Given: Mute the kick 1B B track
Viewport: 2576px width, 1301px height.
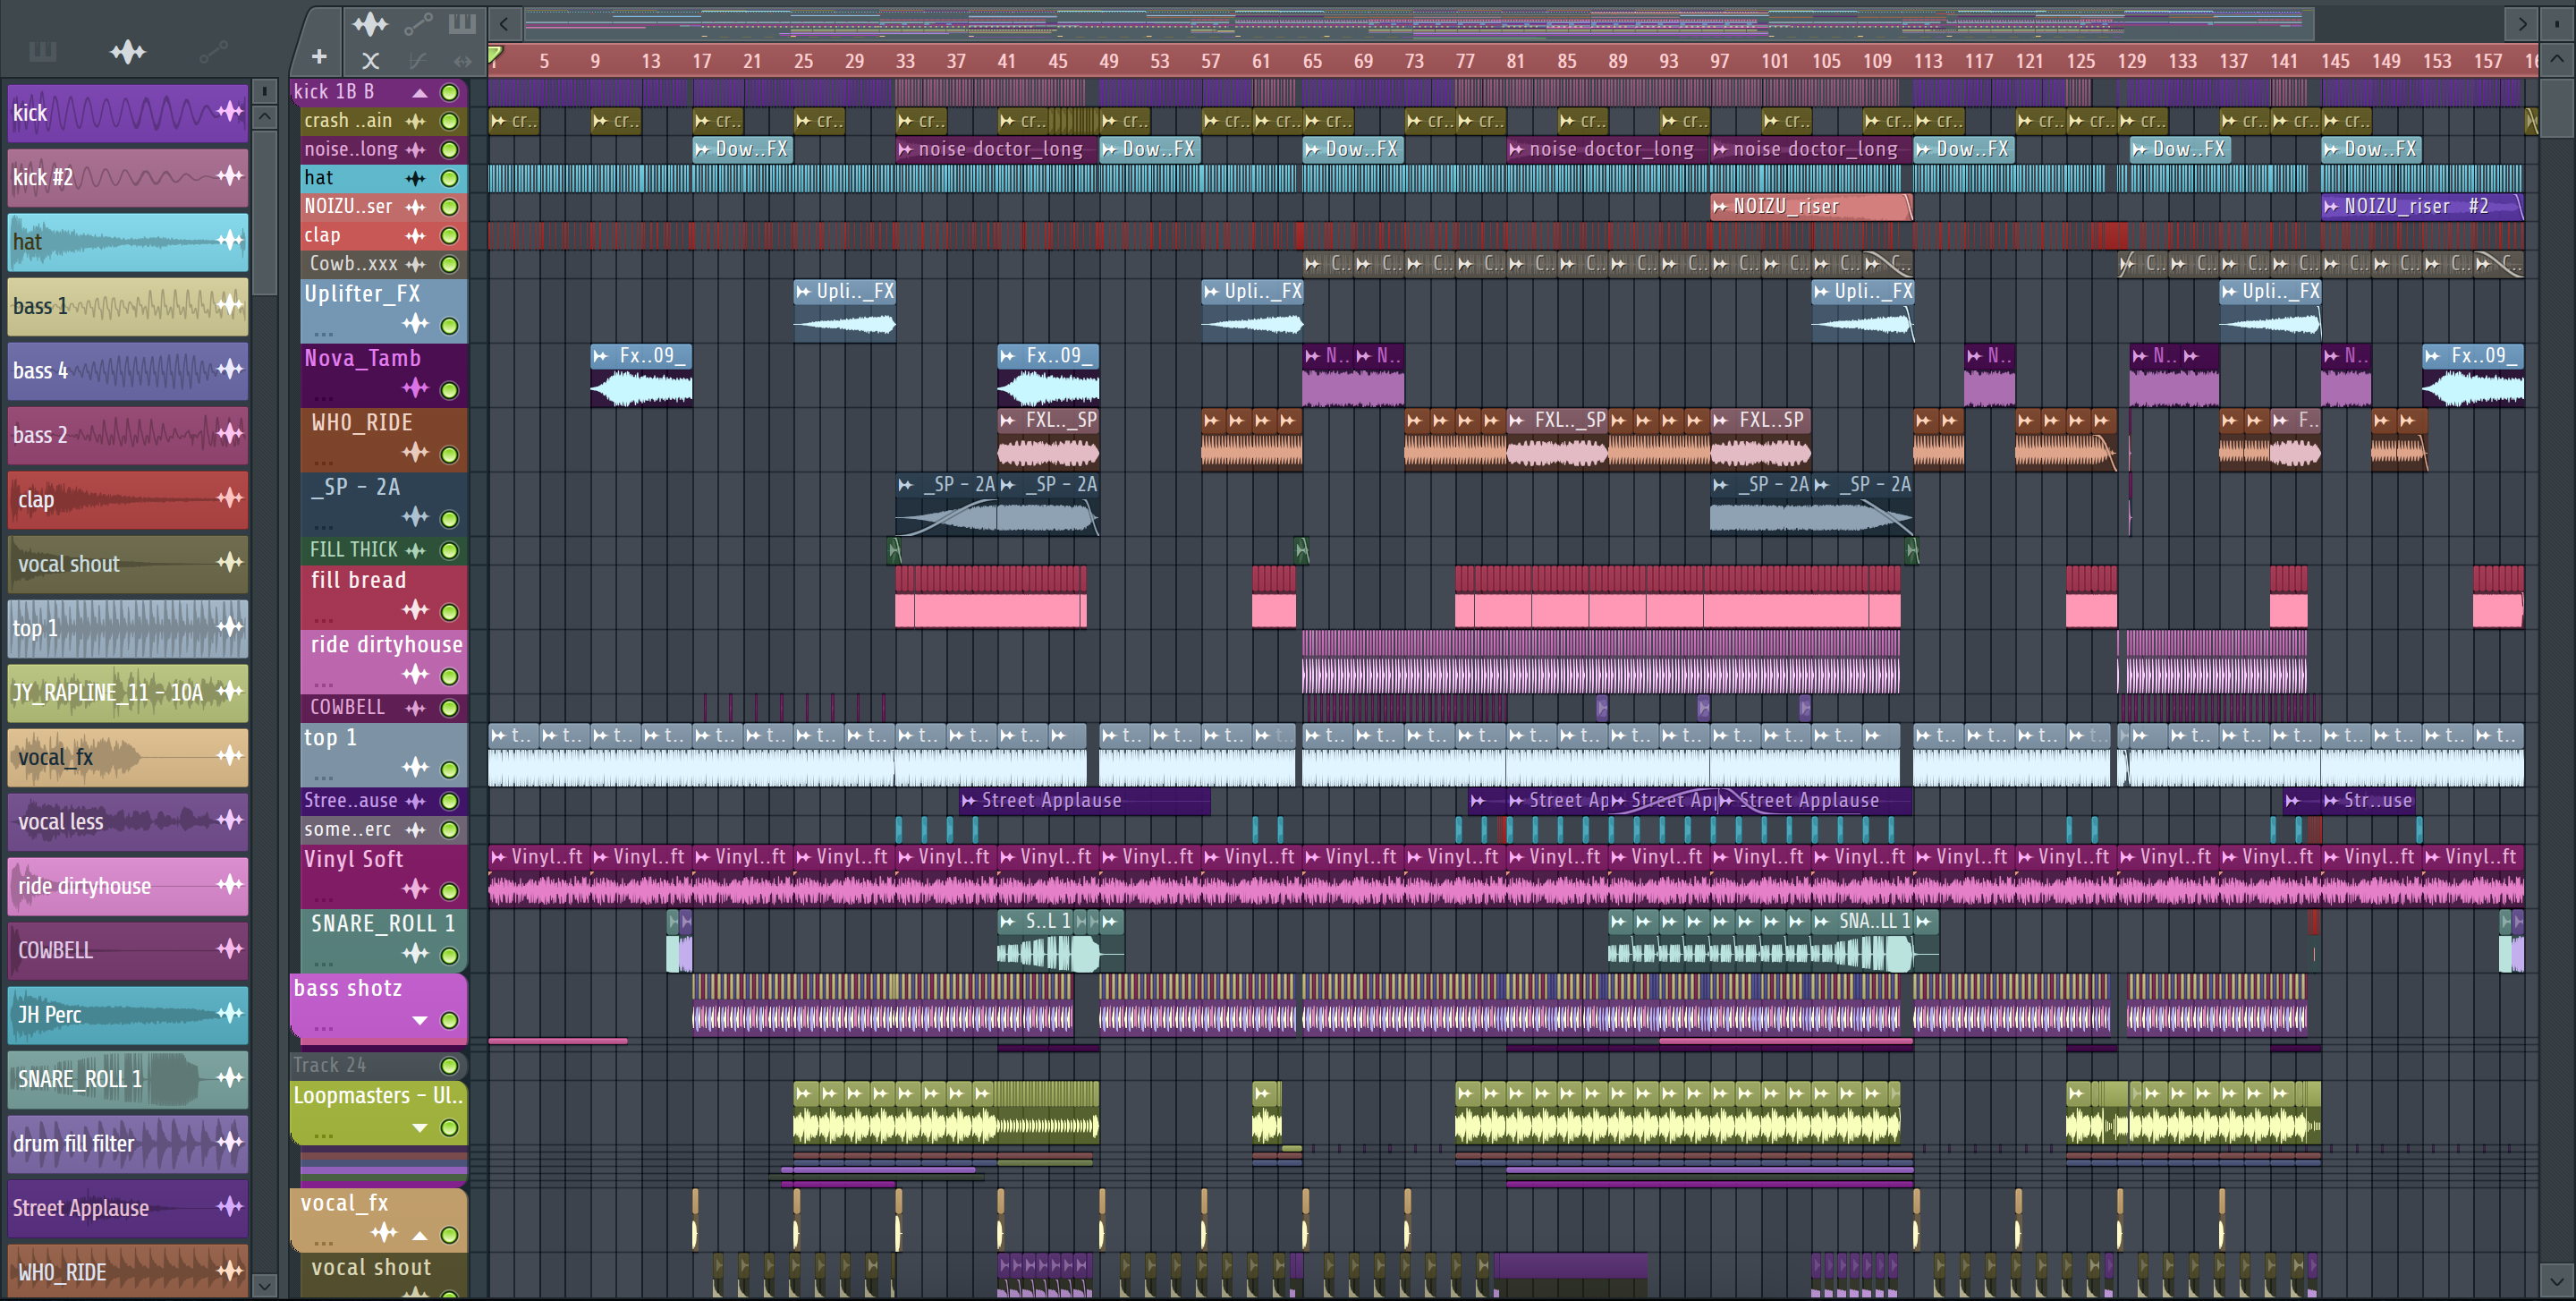Looking at the screenshot, I should [x=450, y=93].
